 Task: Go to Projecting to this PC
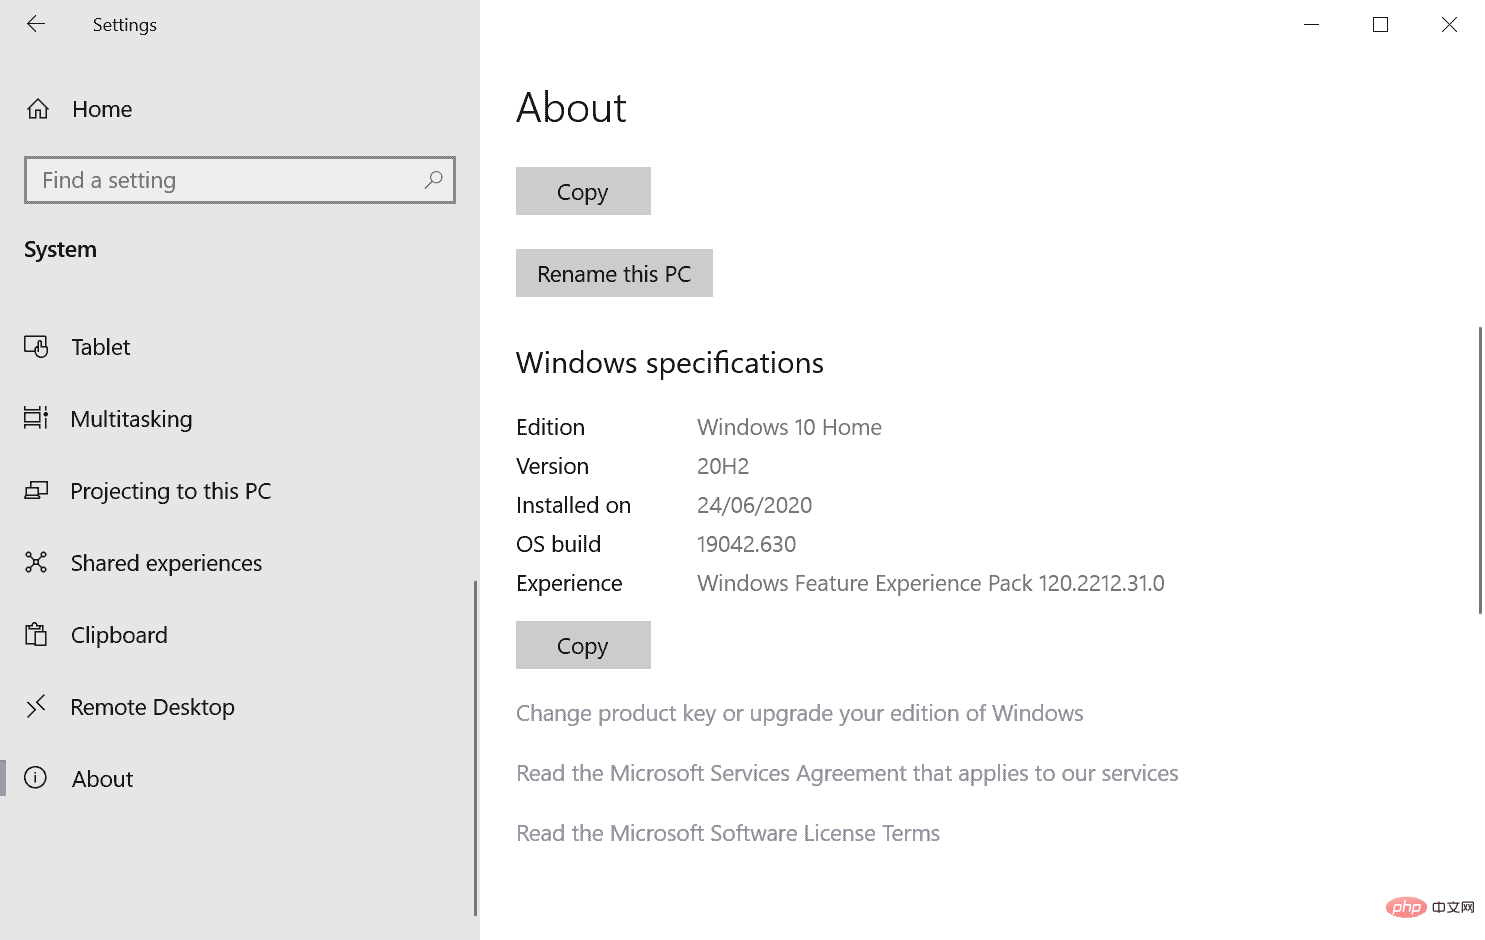pyautogui.click(x=171, y=491)
